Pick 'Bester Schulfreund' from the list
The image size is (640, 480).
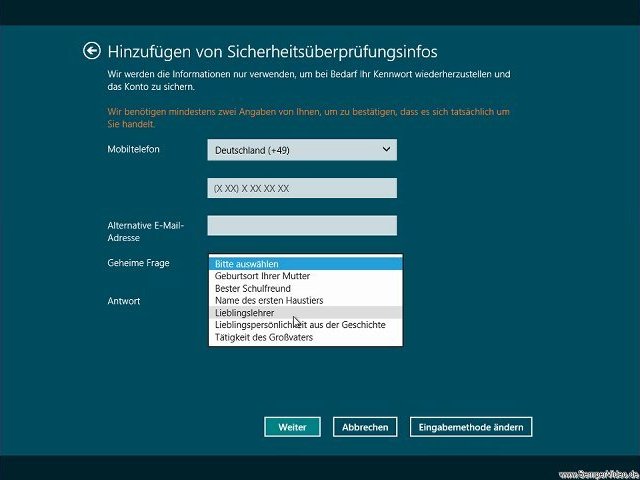(x=305, y=288)
